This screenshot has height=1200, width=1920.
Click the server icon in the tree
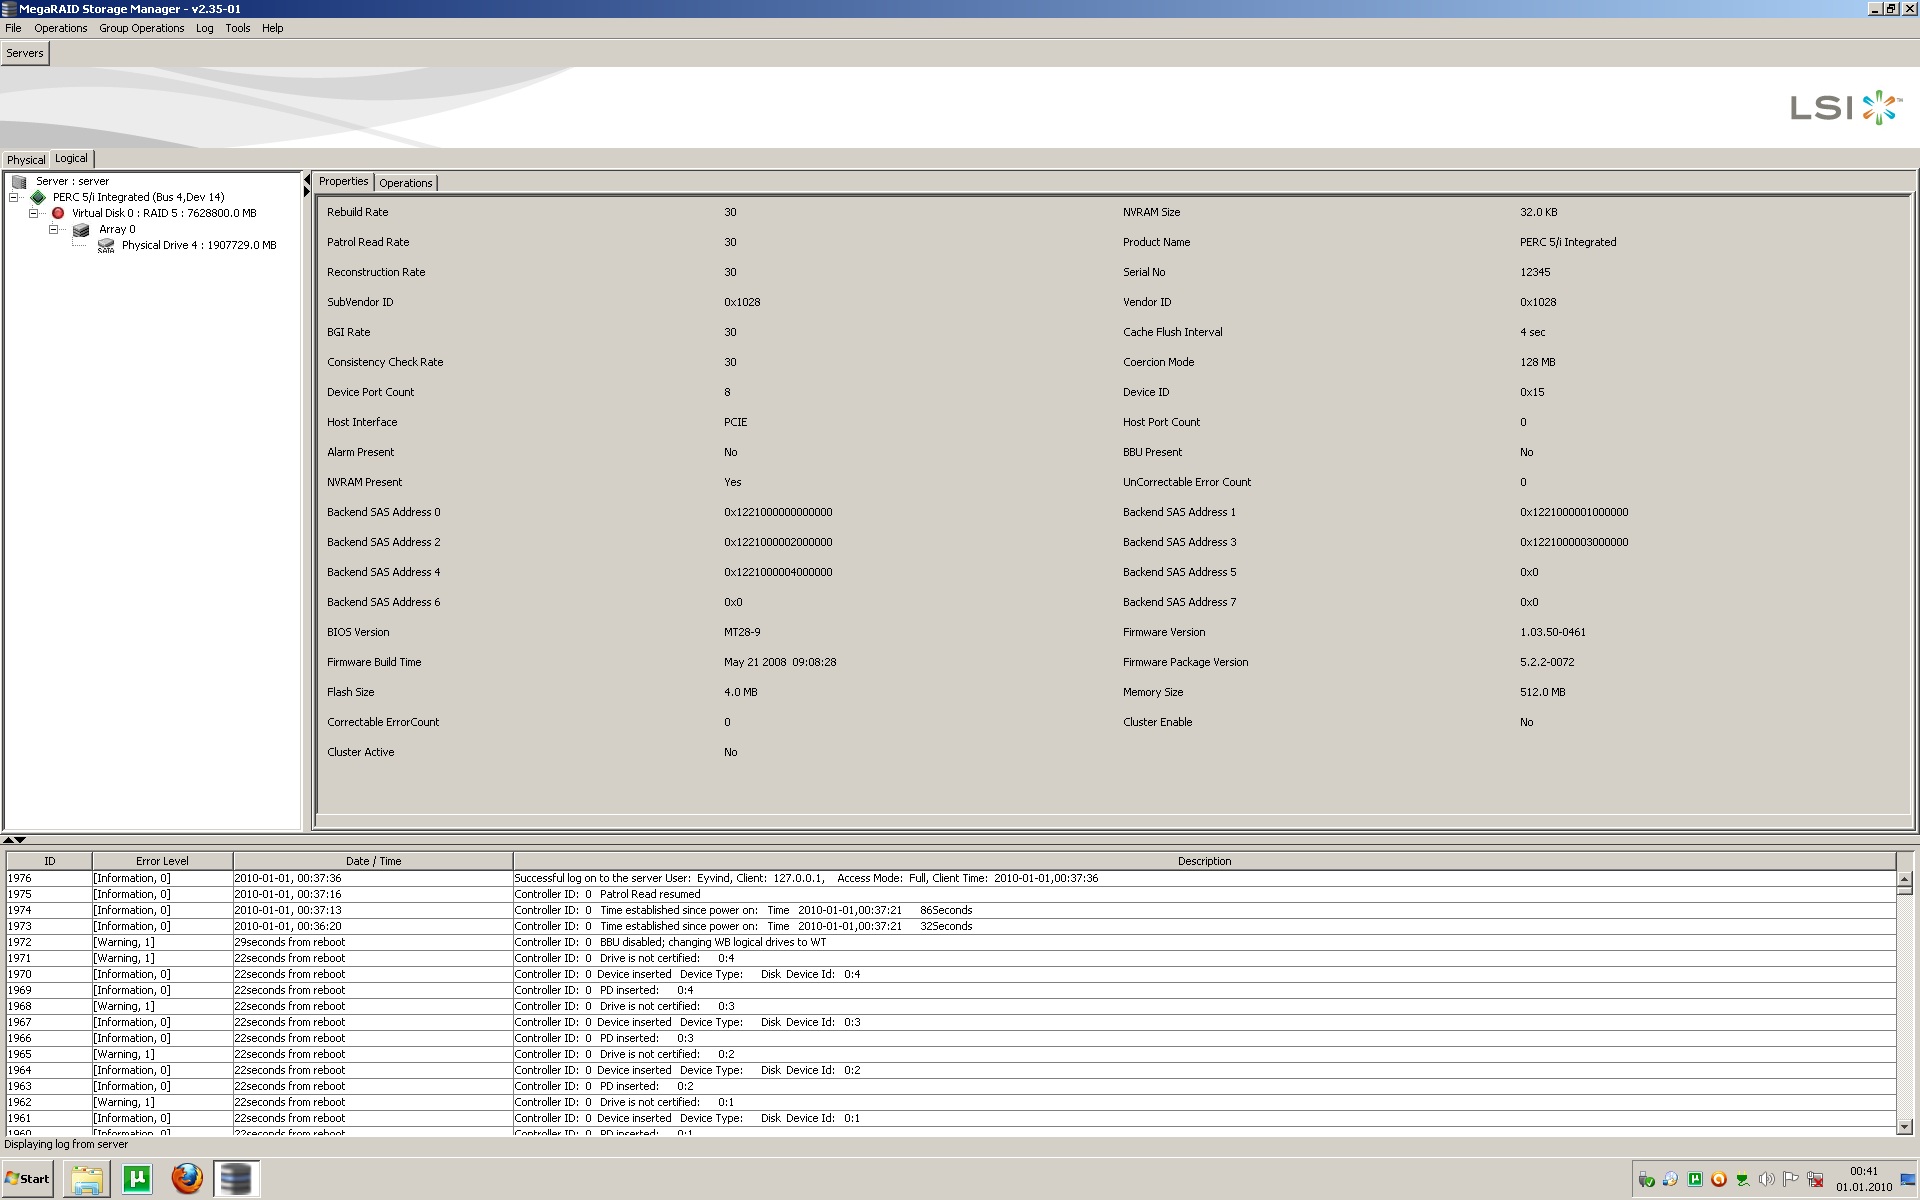[19, 182]
